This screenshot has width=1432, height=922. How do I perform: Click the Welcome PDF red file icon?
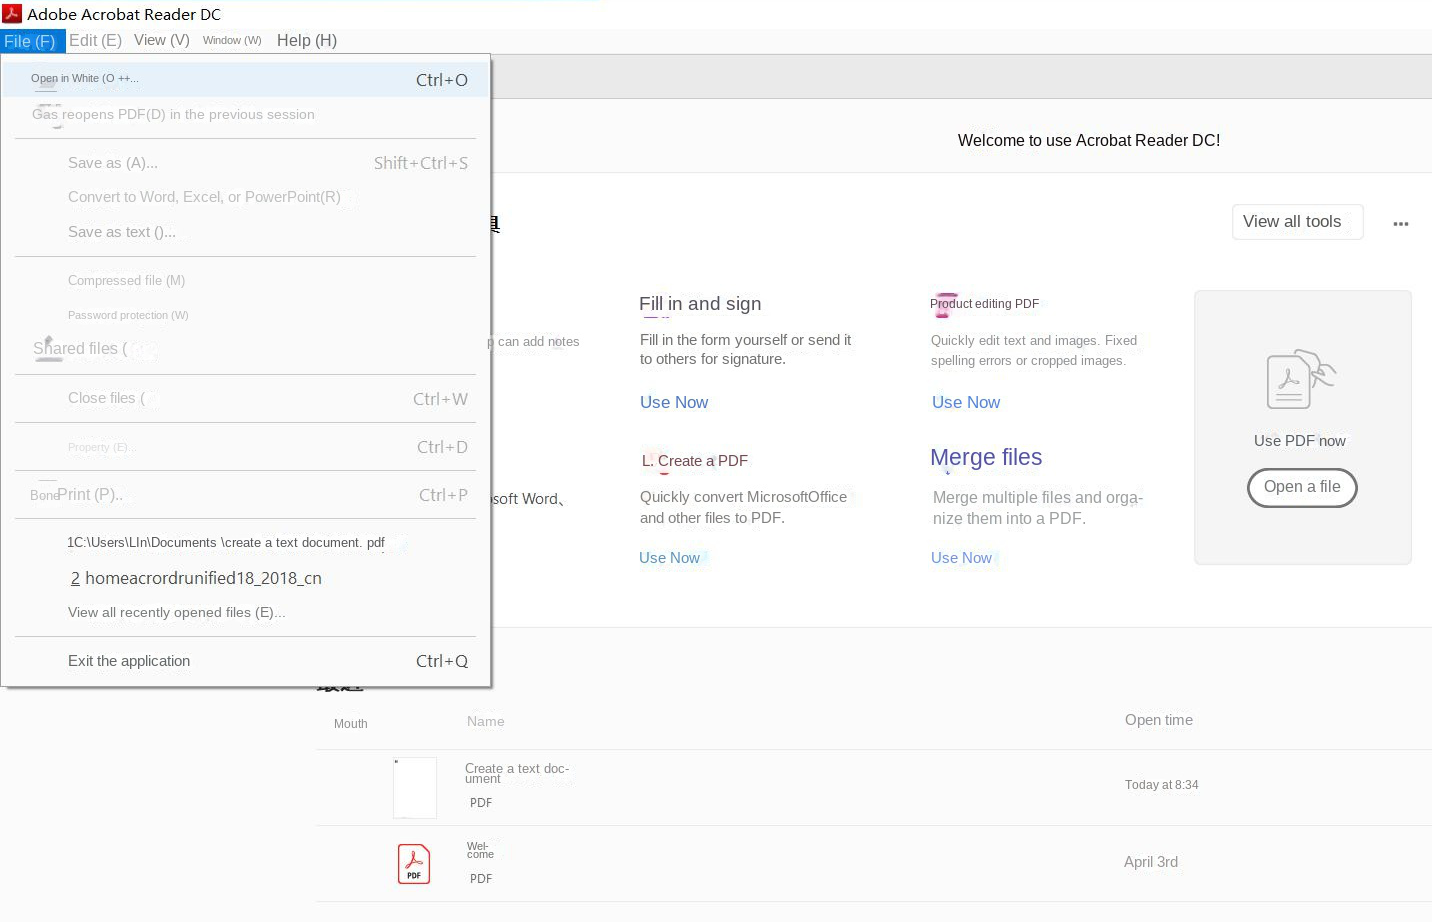(x=414, y=864)
